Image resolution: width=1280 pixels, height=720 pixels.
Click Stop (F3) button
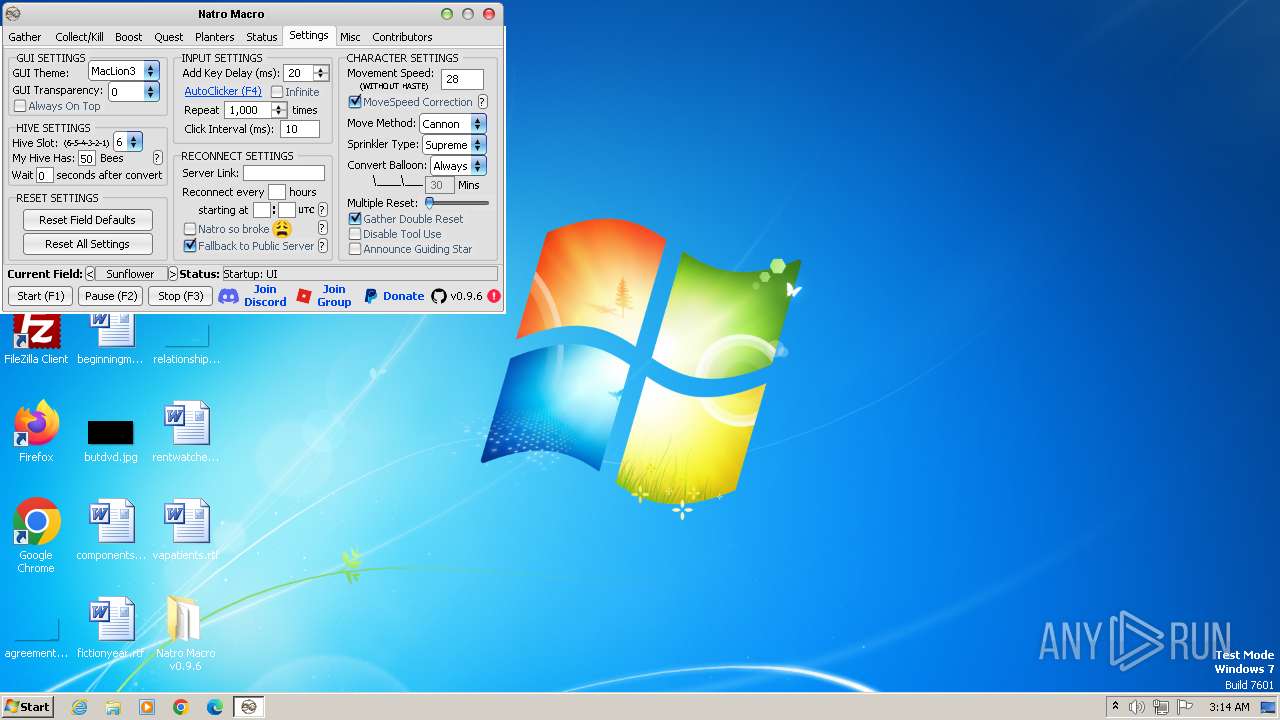point(181,296)
